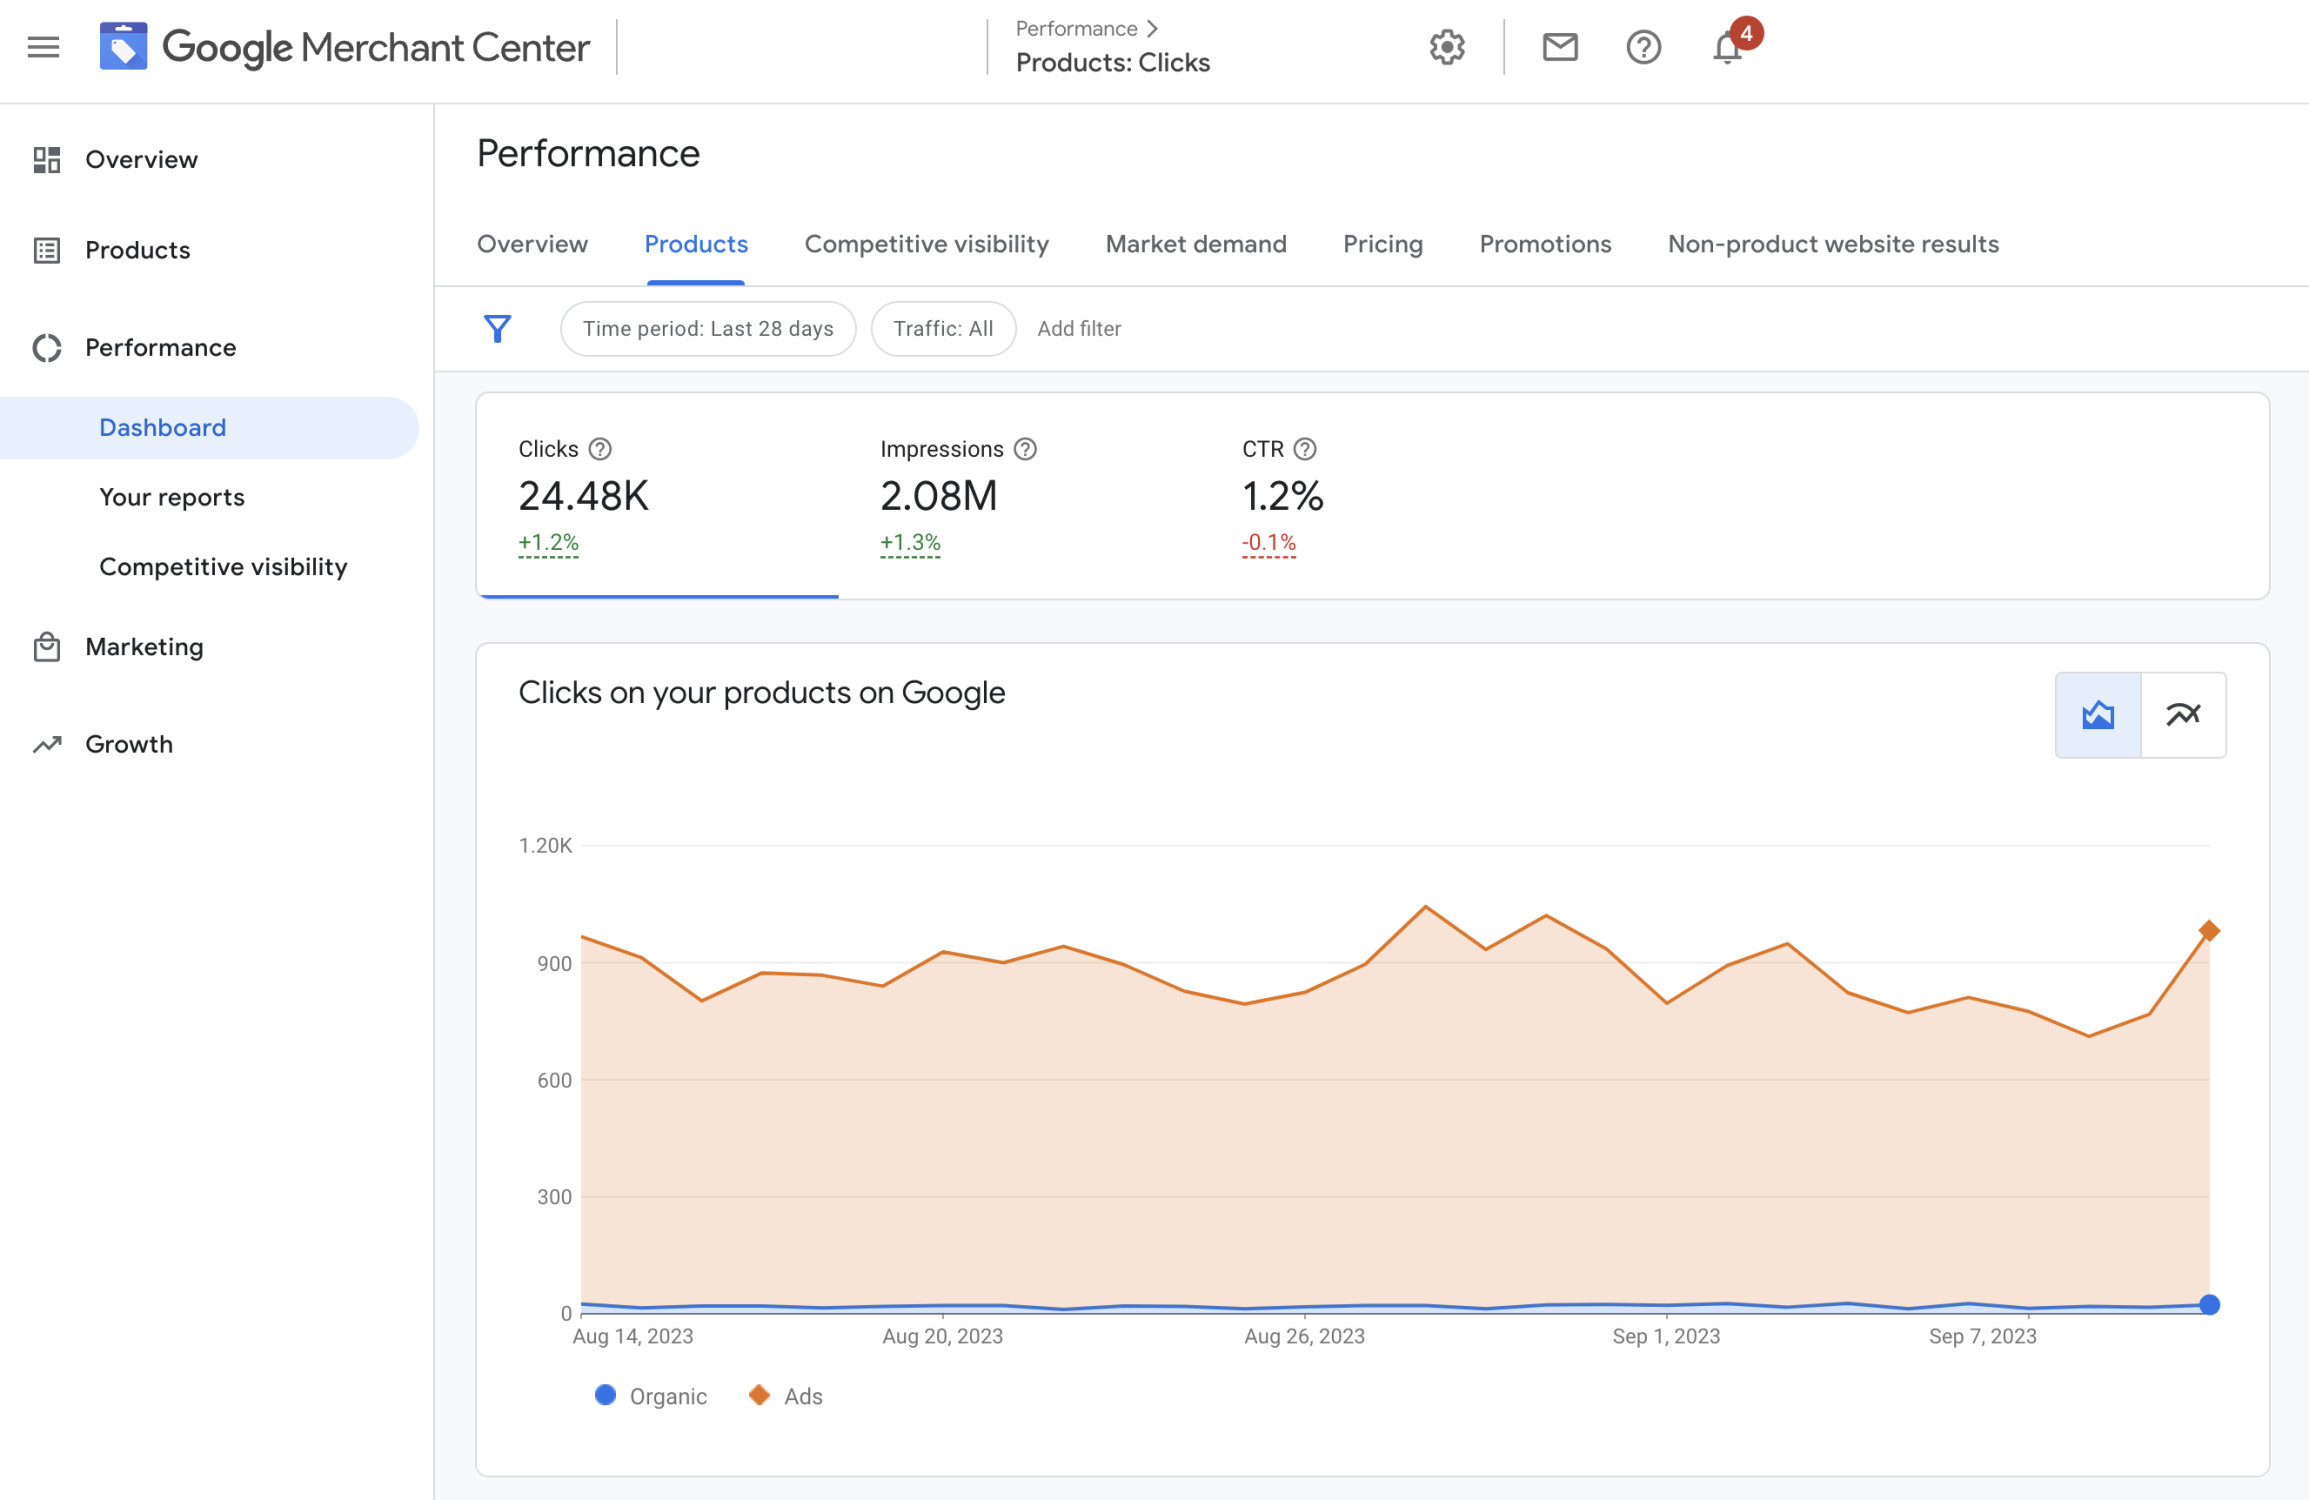Click the CTR info help icon
The width and height of the screenshot is (2309, 1500).
click(x=1305, y=449)
